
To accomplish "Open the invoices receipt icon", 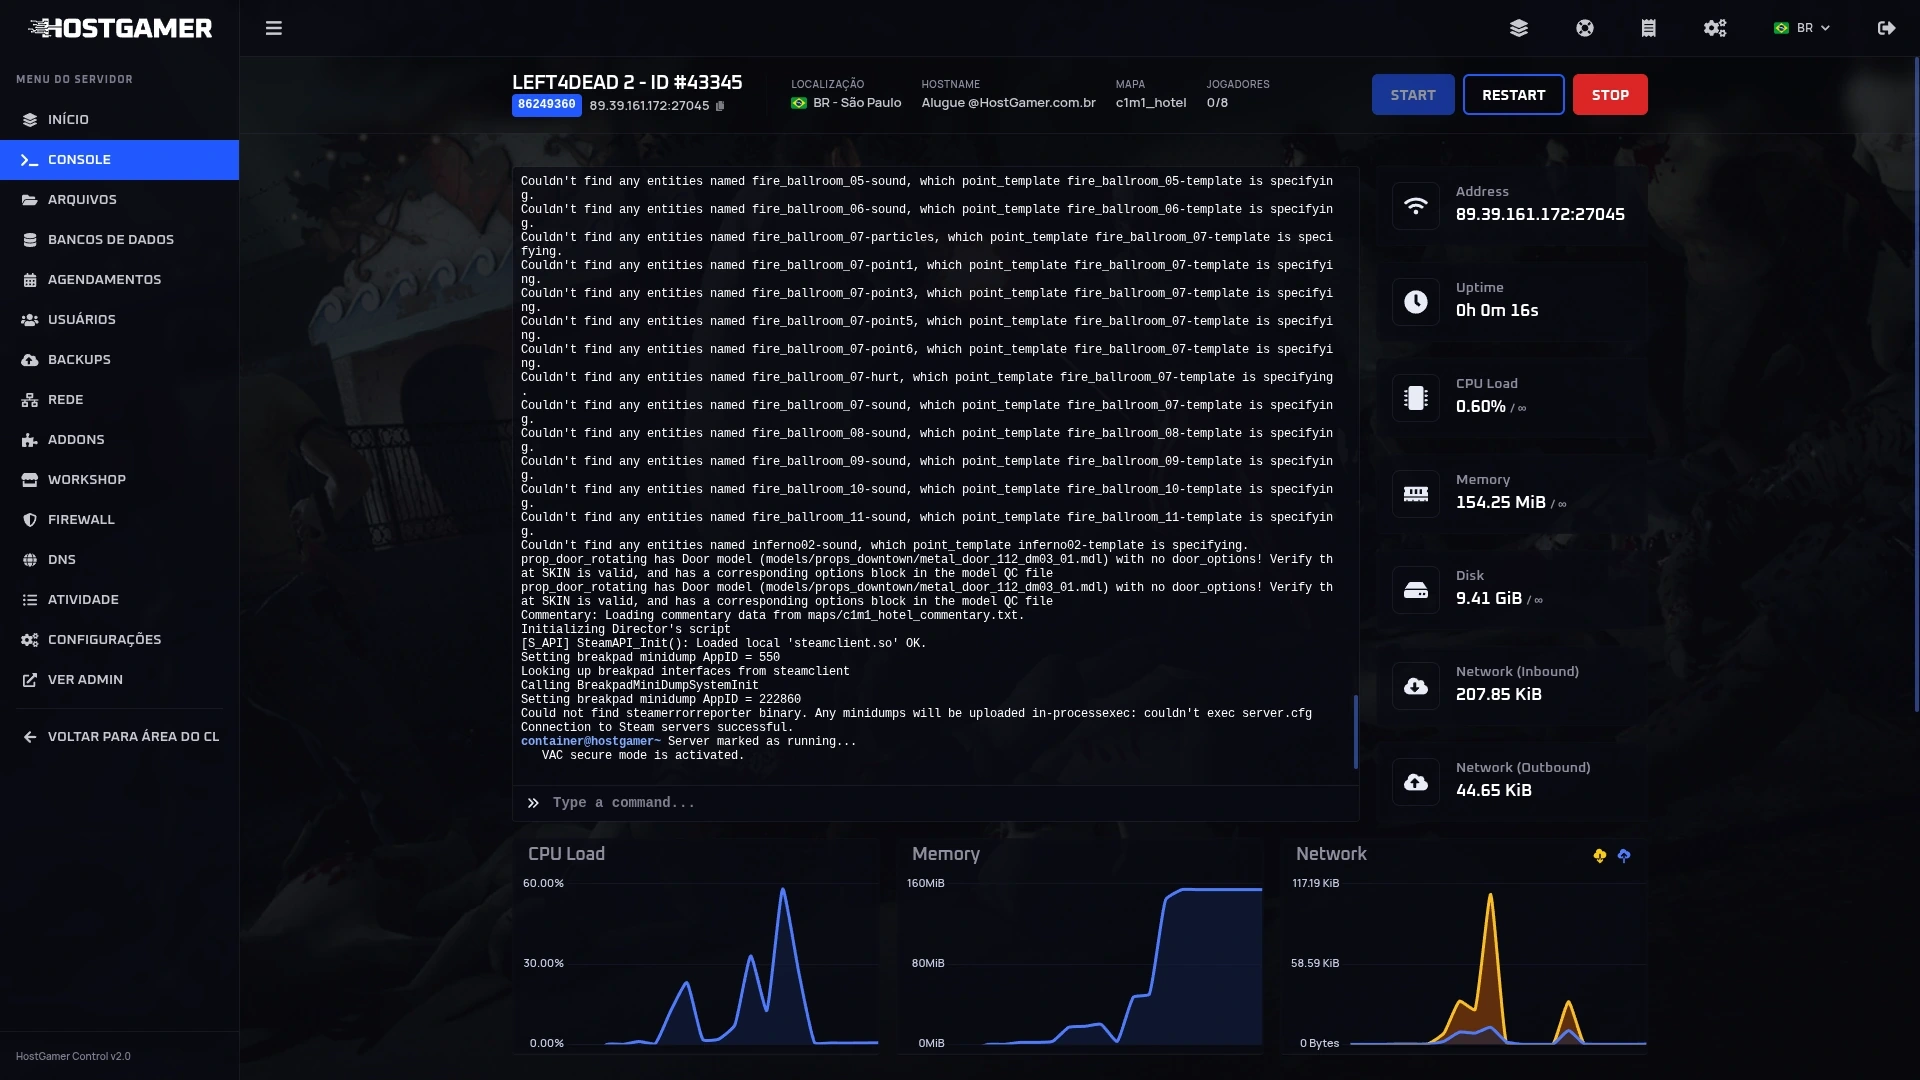I will (1649, 28).
